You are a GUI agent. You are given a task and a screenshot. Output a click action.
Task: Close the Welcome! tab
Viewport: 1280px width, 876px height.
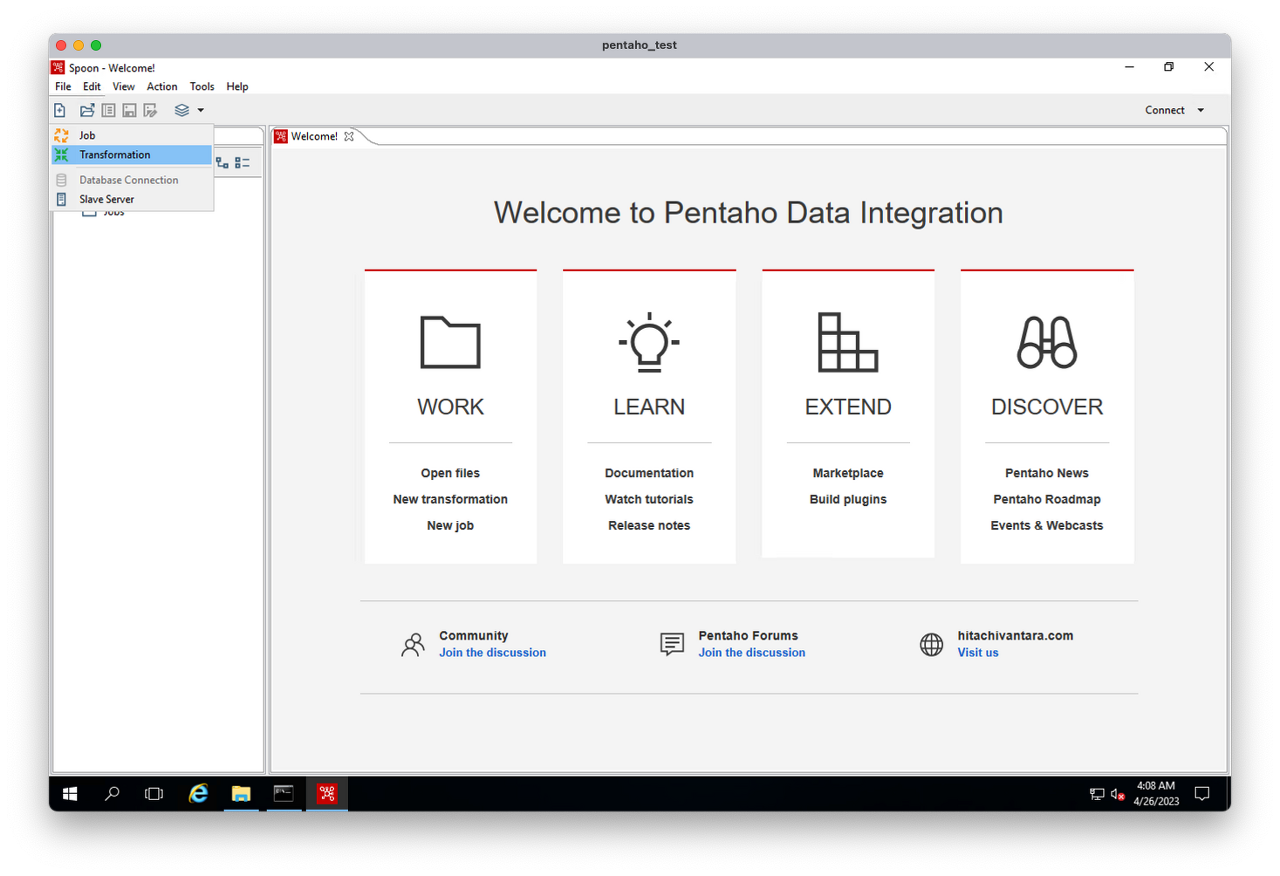[x=349, y=136]
